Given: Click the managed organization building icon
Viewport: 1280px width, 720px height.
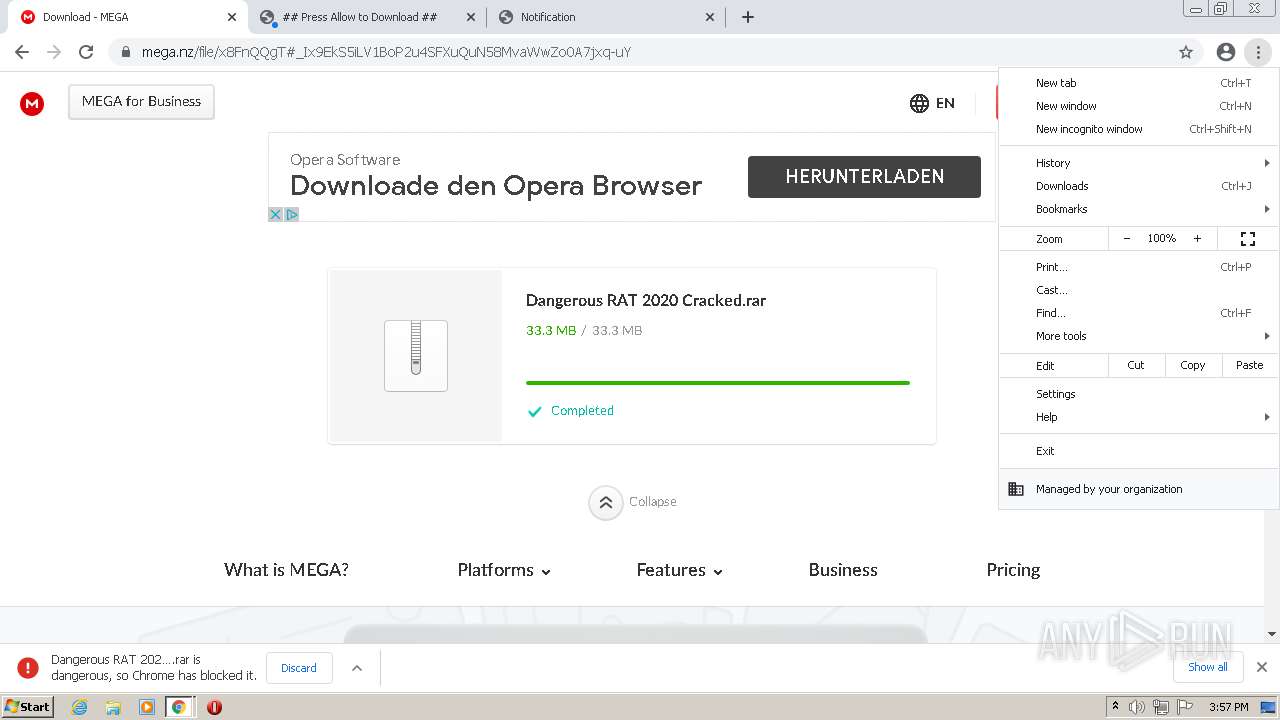Looking at the screenshot, I should (x=1016, y=489).
